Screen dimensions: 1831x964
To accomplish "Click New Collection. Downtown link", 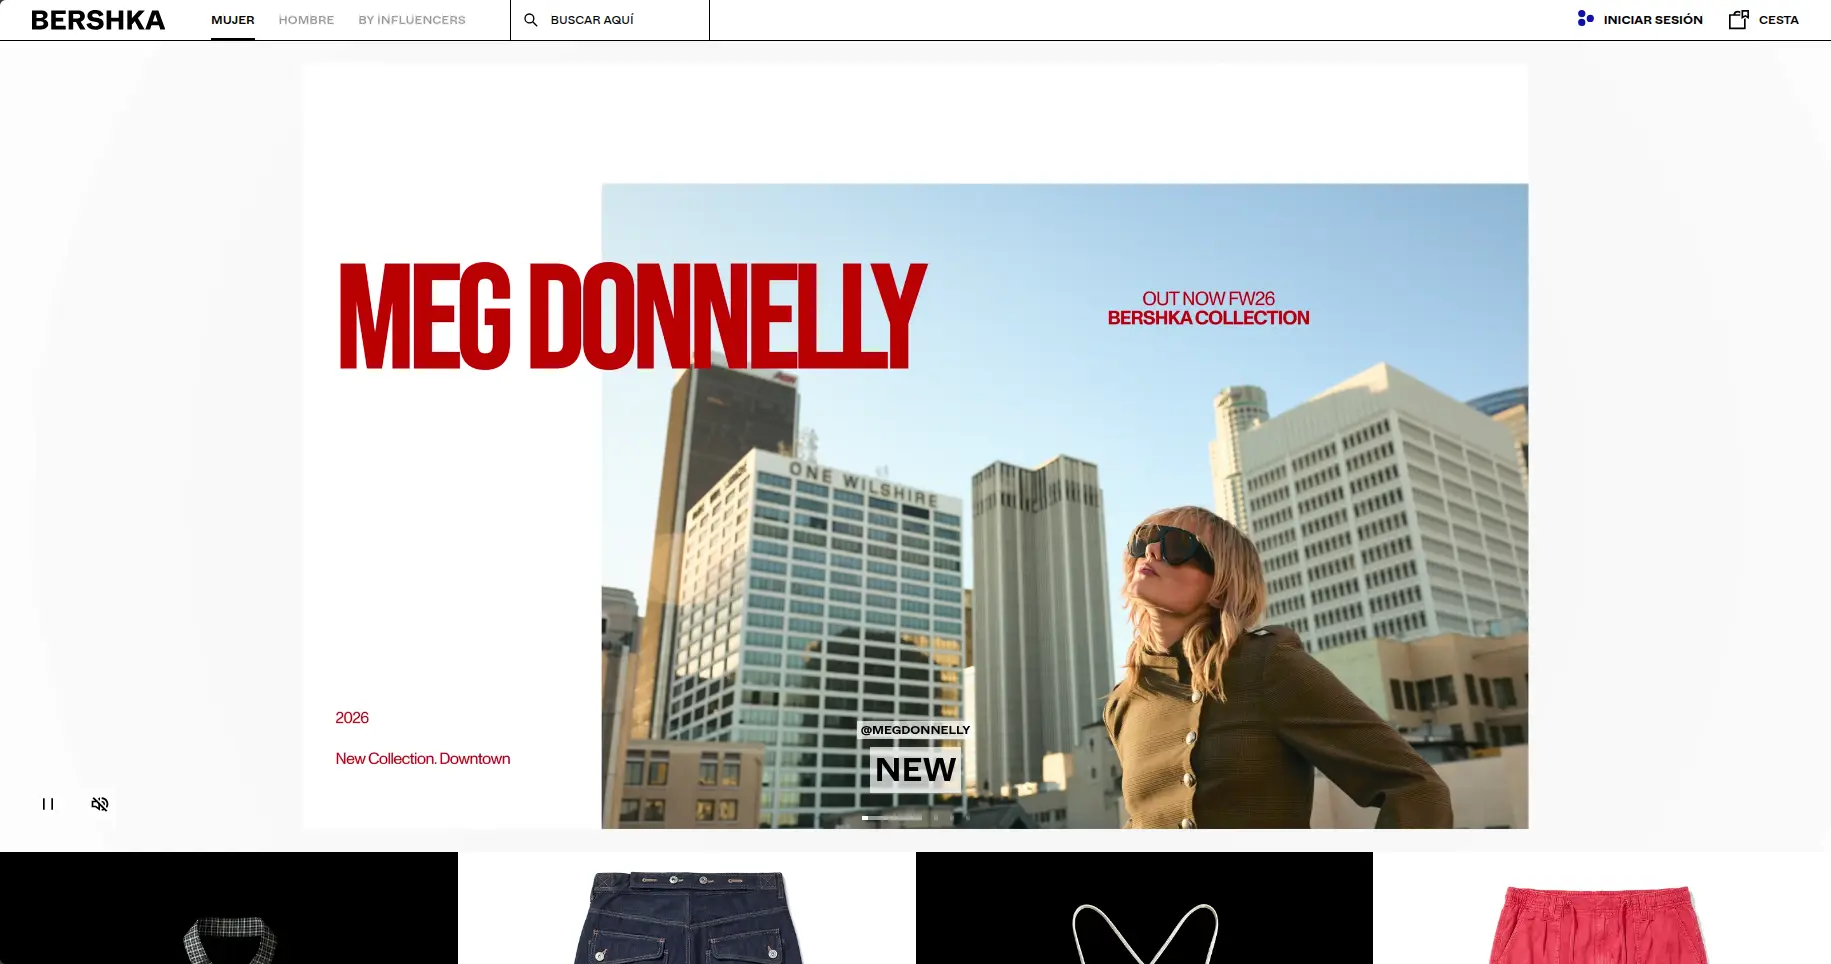I will point(423,759).
